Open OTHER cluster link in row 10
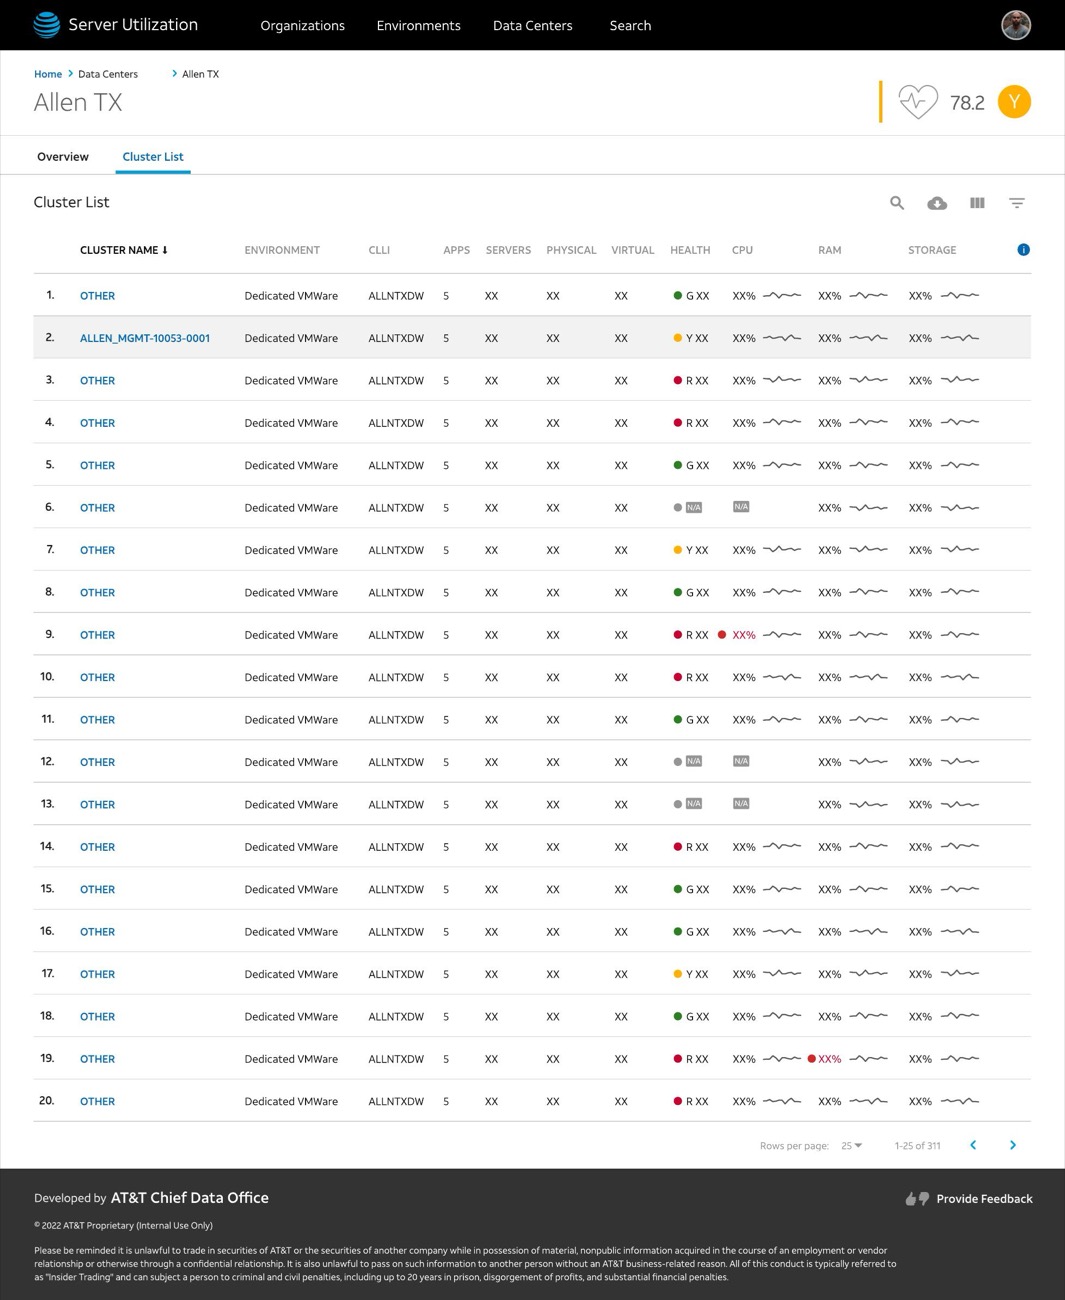This screenshot has width=1065, height=1300. (97, 678)
